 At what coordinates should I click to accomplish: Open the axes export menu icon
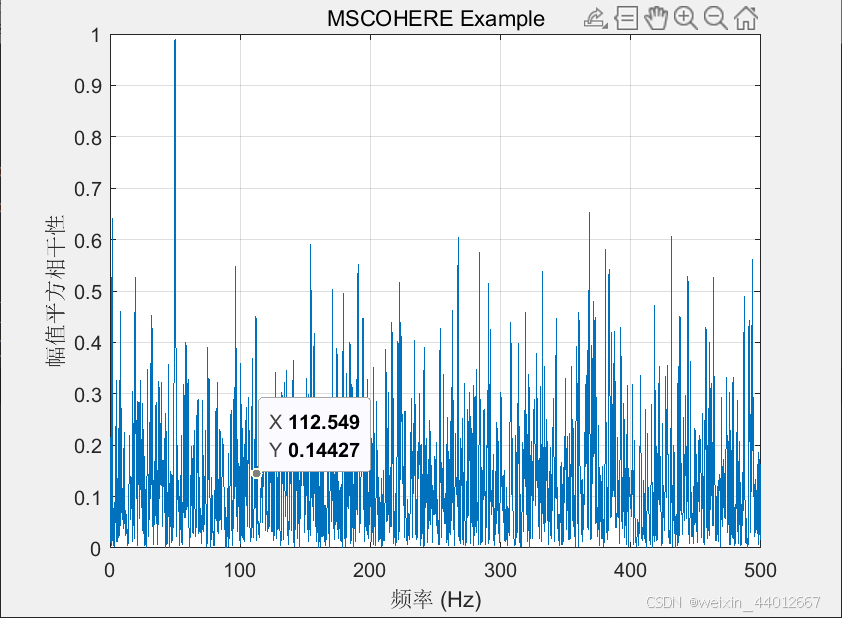point(596,19)
